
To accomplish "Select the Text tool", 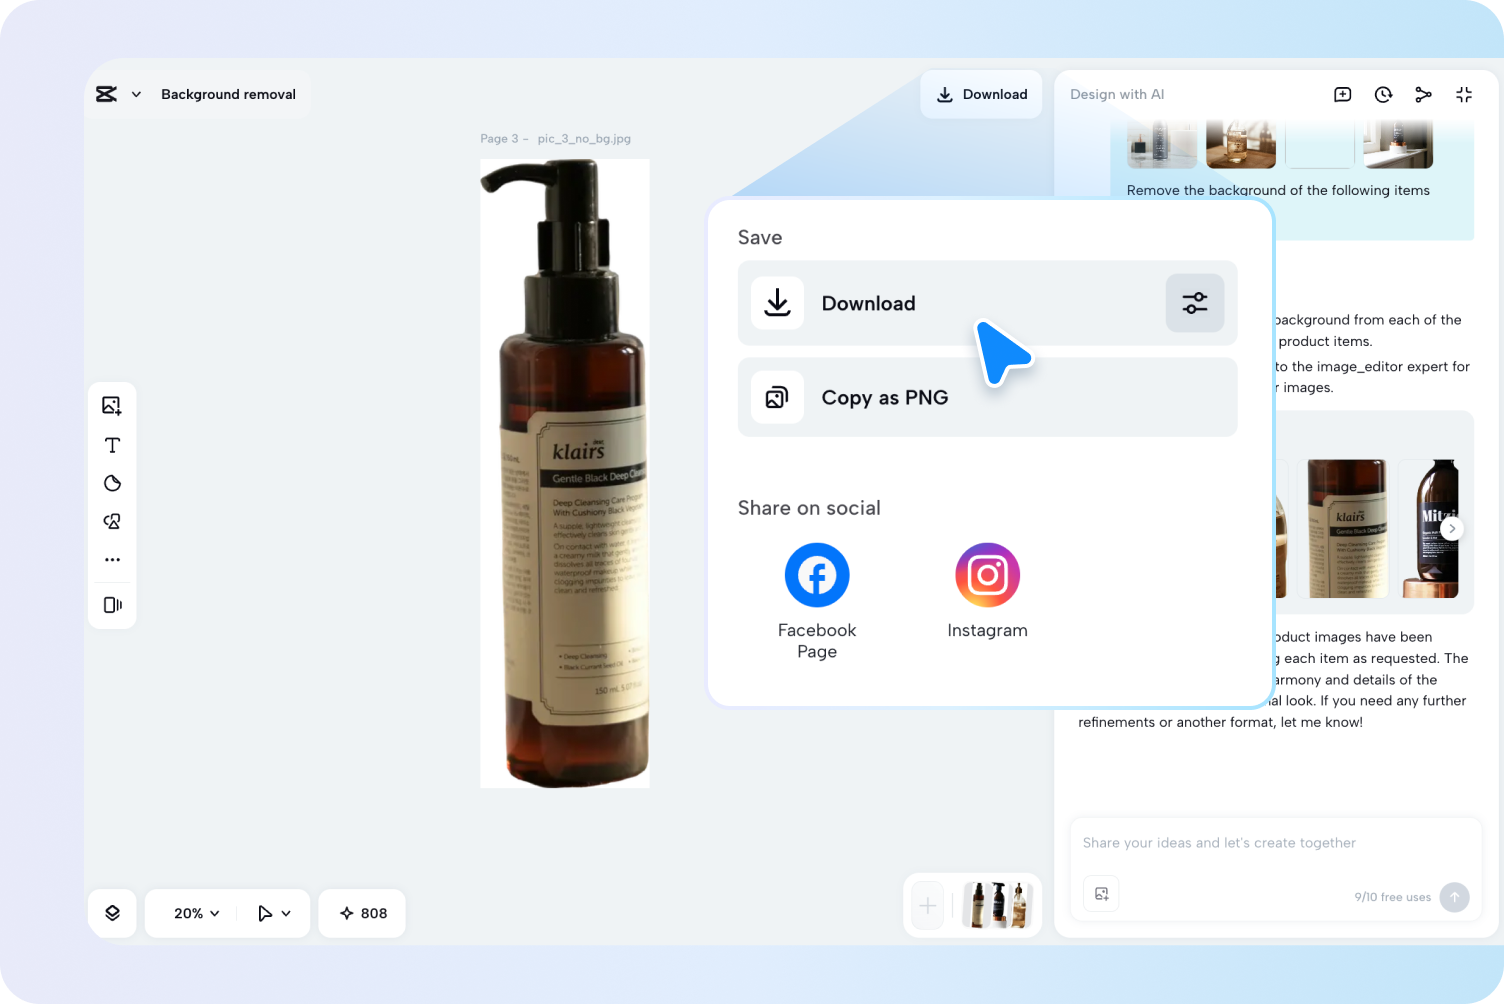I will coord(112,445).
